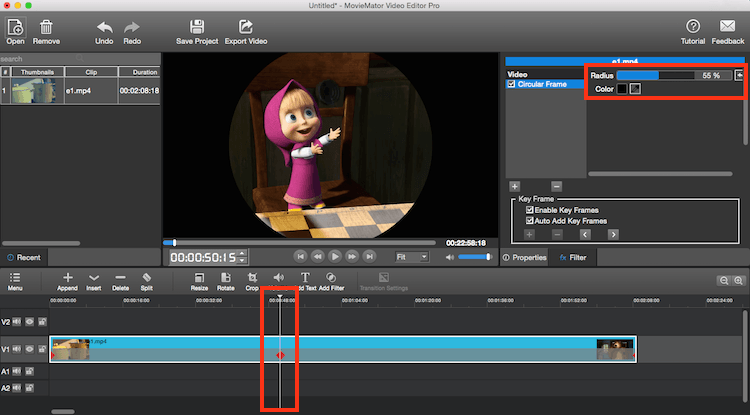Mute the A1 audio track
Image resolution: width=750 pixels, height=415 pixels.
tap(17, 371)
